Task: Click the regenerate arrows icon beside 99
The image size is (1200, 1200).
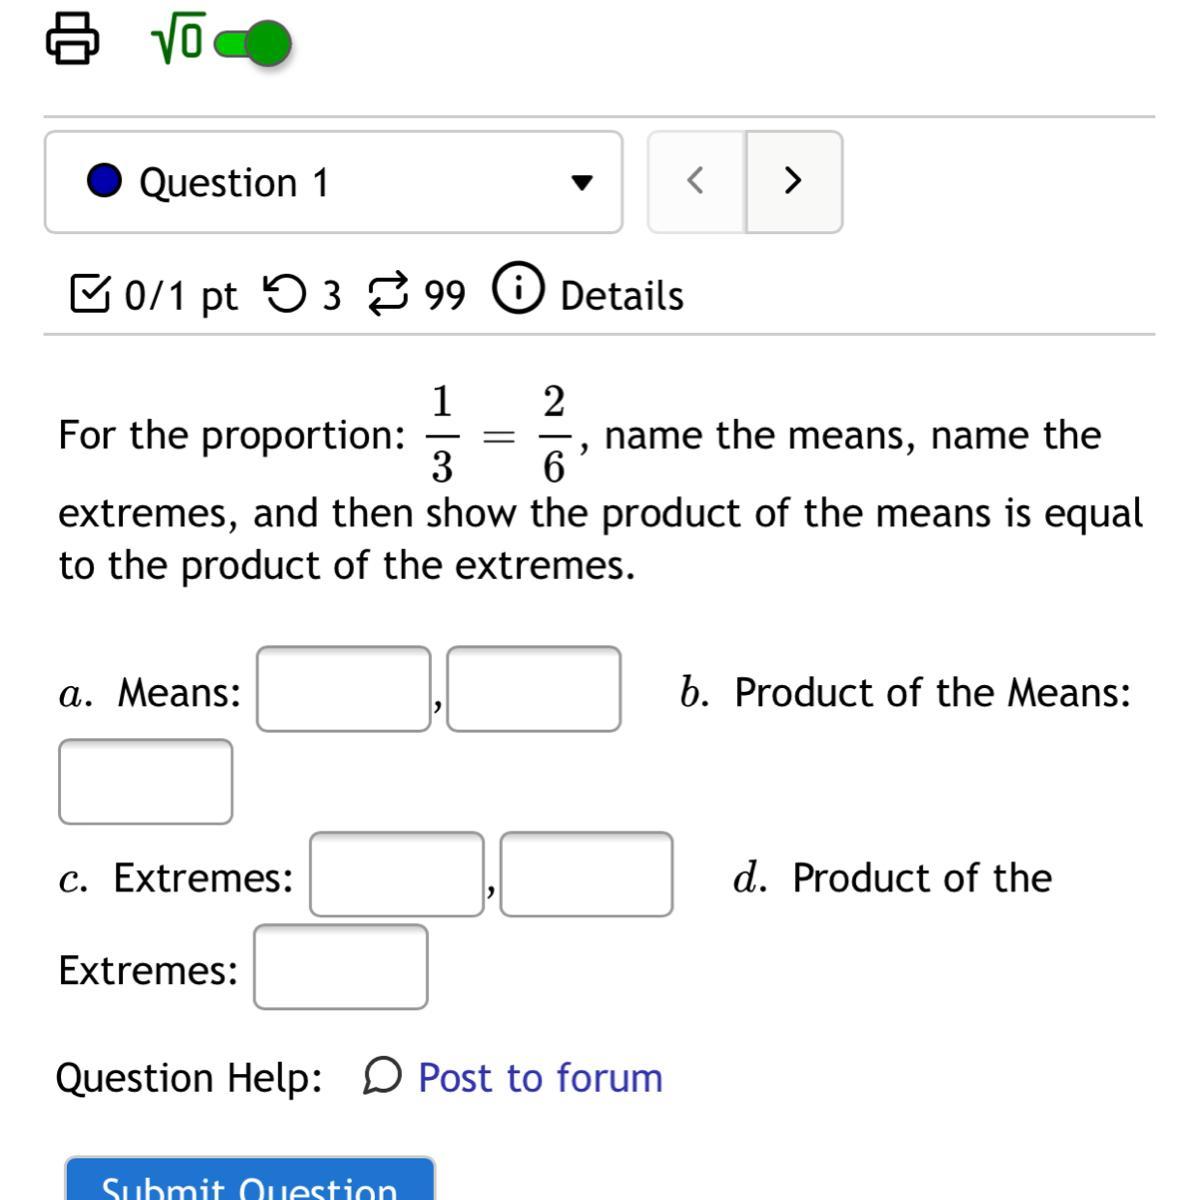Action: pos(389,294)
